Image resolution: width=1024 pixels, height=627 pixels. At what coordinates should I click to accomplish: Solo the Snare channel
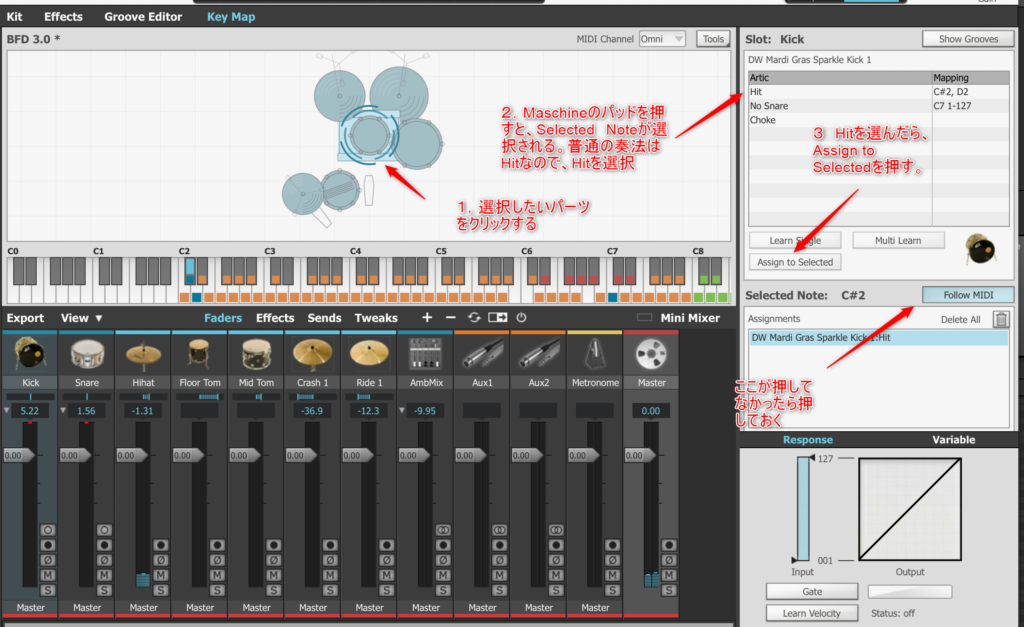(104, 590)
